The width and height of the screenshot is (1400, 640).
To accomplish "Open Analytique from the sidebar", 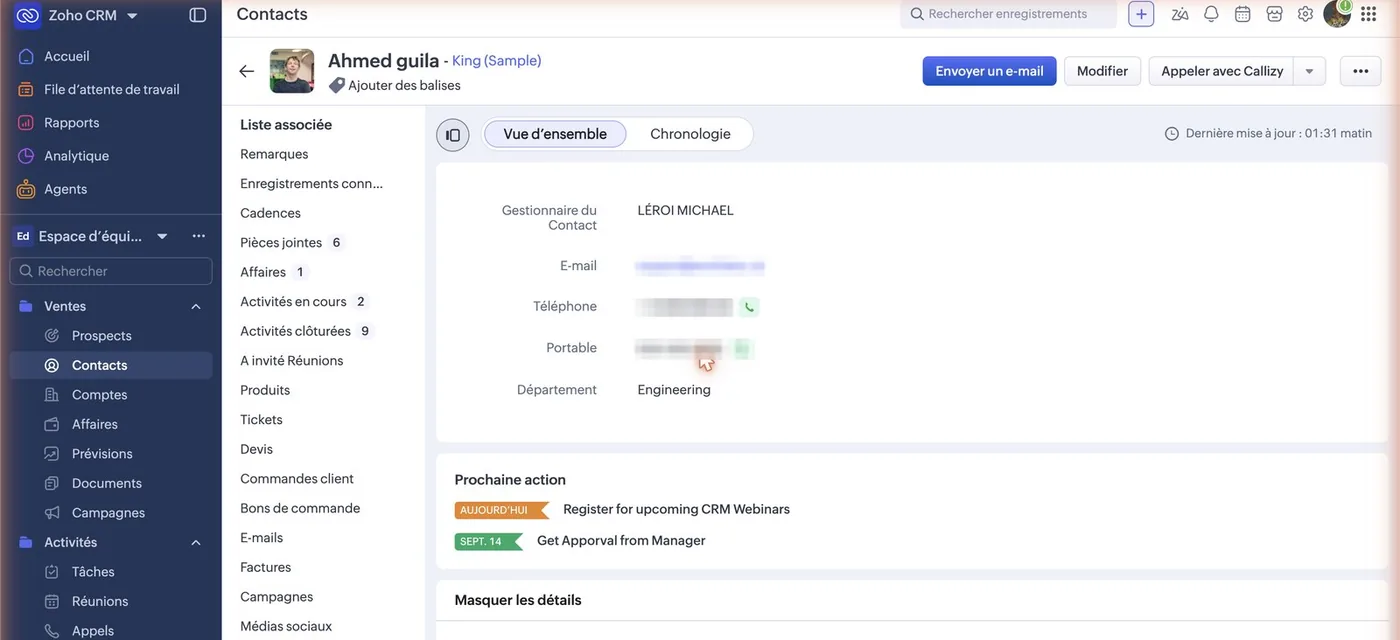I will (x=76, y=155).
